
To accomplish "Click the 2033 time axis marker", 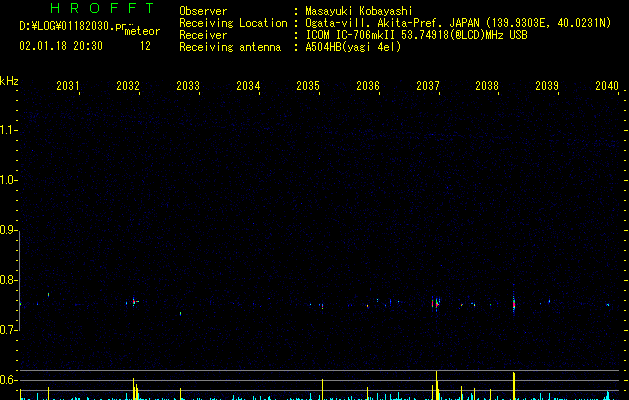I will pyautogui.click(x=188, y=85).
